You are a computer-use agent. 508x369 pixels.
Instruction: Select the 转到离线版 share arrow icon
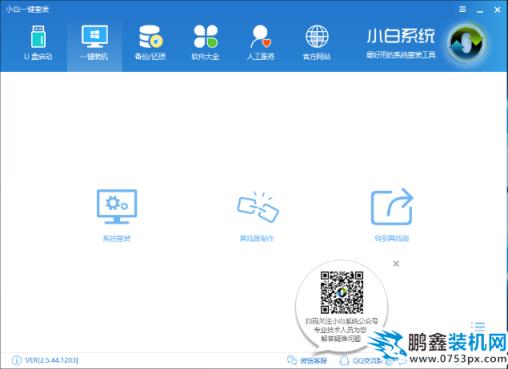(392, 207)
